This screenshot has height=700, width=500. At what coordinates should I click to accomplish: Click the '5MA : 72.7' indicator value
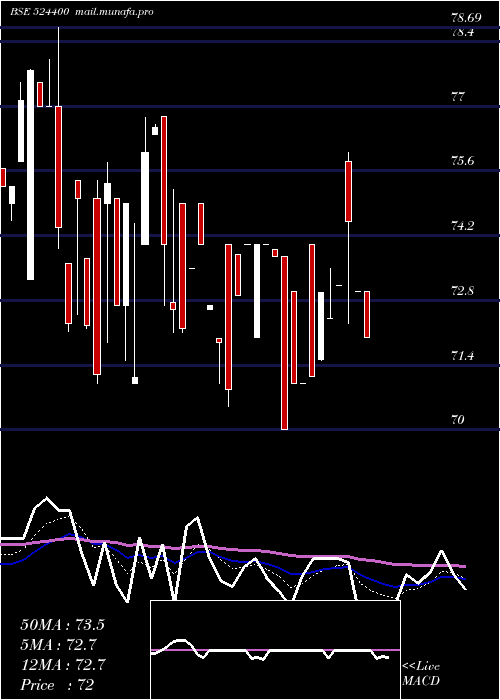[59, 645]
